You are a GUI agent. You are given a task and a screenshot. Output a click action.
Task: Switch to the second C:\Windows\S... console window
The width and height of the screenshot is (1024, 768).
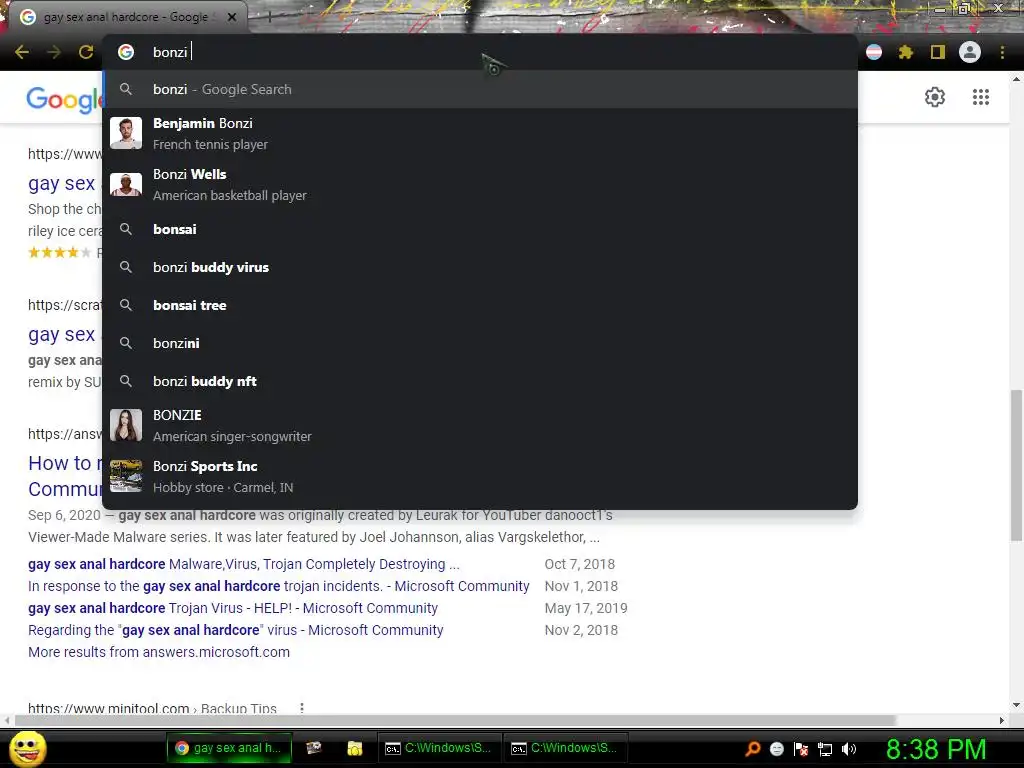pyautogui.click(x=566, y=748)
